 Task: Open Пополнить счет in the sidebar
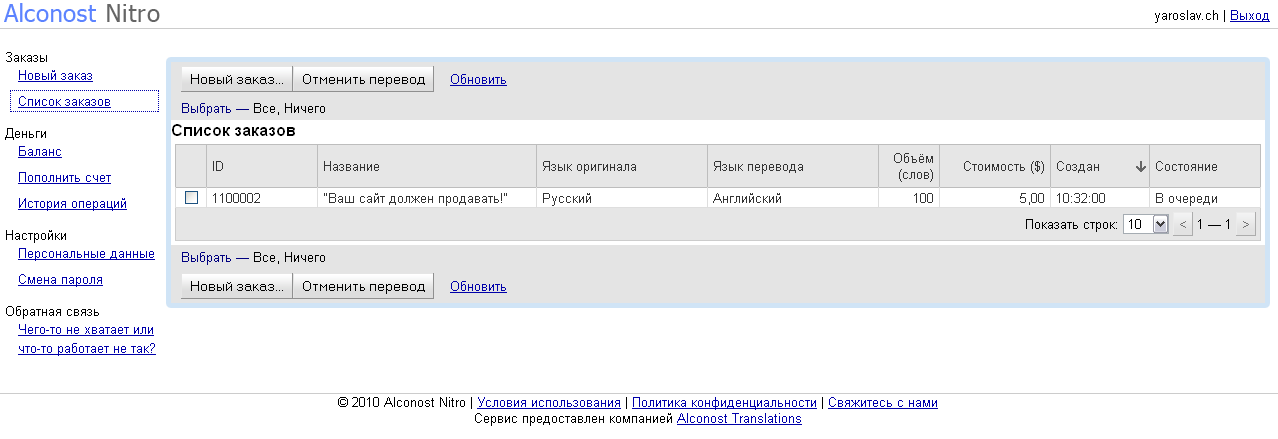(64, 178)
